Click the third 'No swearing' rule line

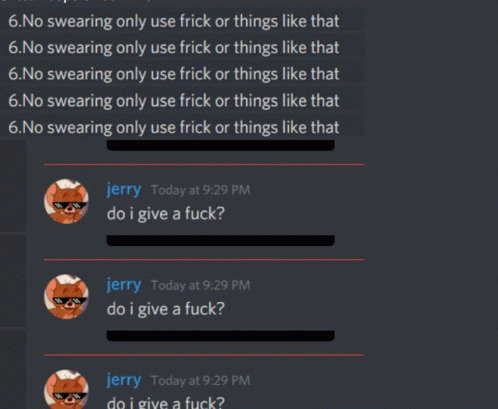[174, 74]
